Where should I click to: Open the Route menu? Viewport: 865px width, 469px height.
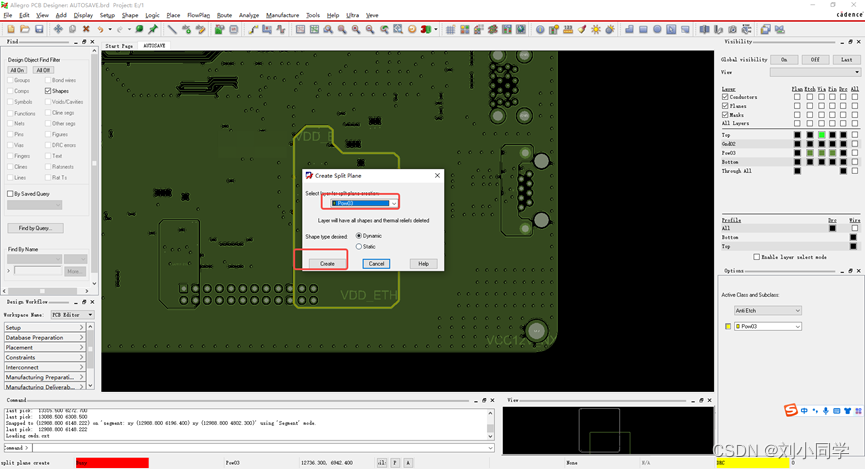point(224,15)
